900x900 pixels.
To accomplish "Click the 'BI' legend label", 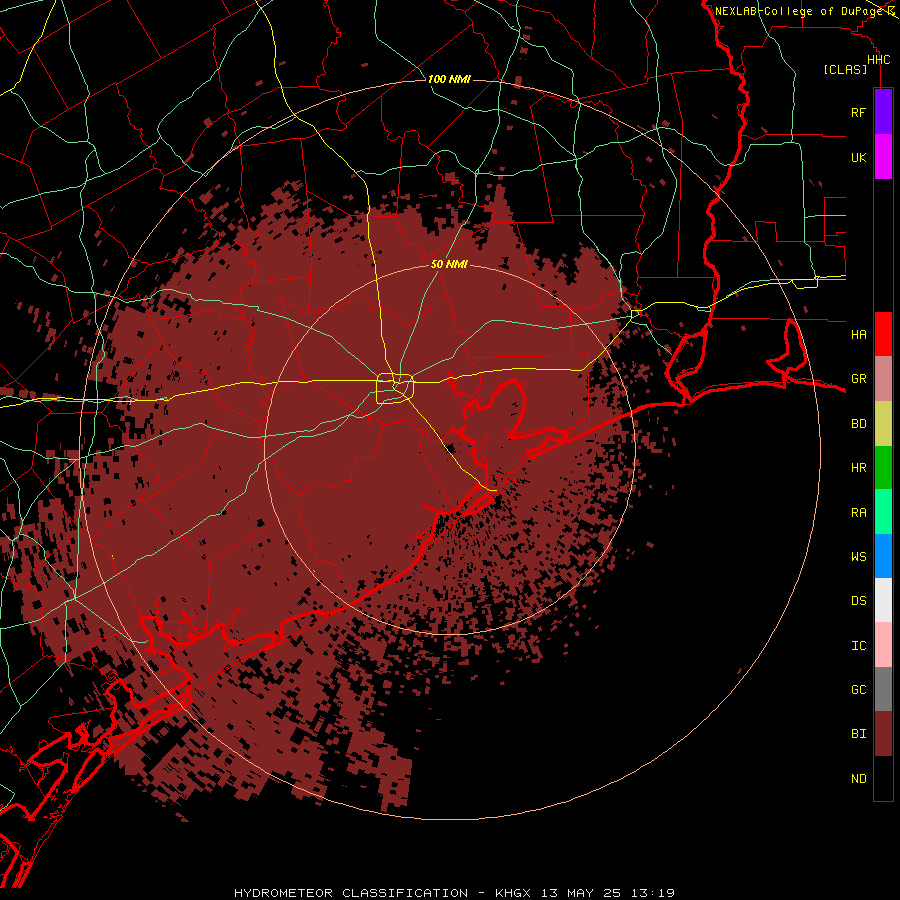I will (x=858, y=734).
